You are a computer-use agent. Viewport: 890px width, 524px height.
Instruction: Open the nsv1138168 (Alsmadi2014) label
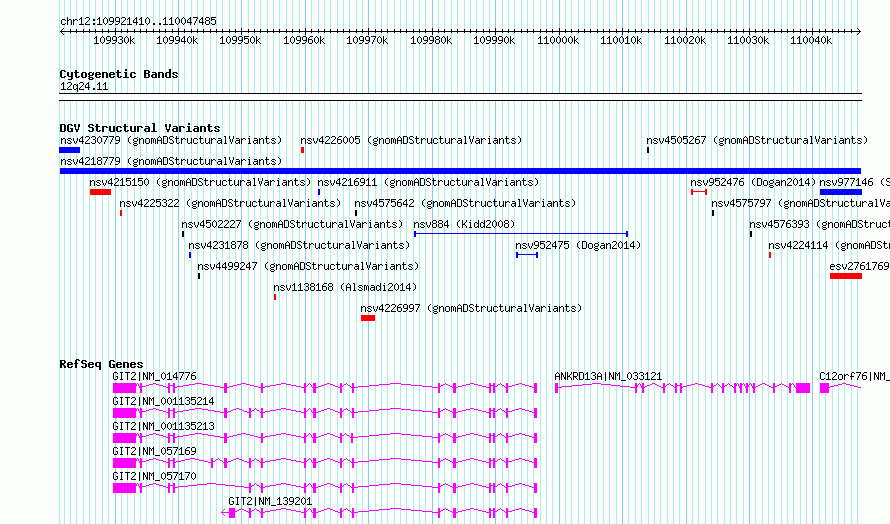click(x=345, y=287)
